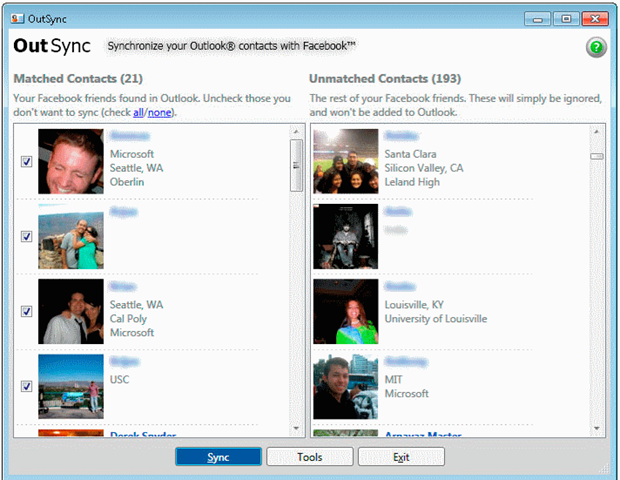The width and height of the screenshot is (620, 480).
Task: Click the Unmatched Contacts scrollbar thumb
Action: pos(596,156)
